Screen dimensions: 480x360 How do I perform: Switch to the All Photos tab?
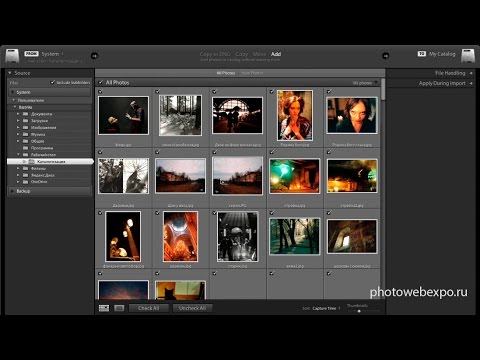tap(226, 73)
